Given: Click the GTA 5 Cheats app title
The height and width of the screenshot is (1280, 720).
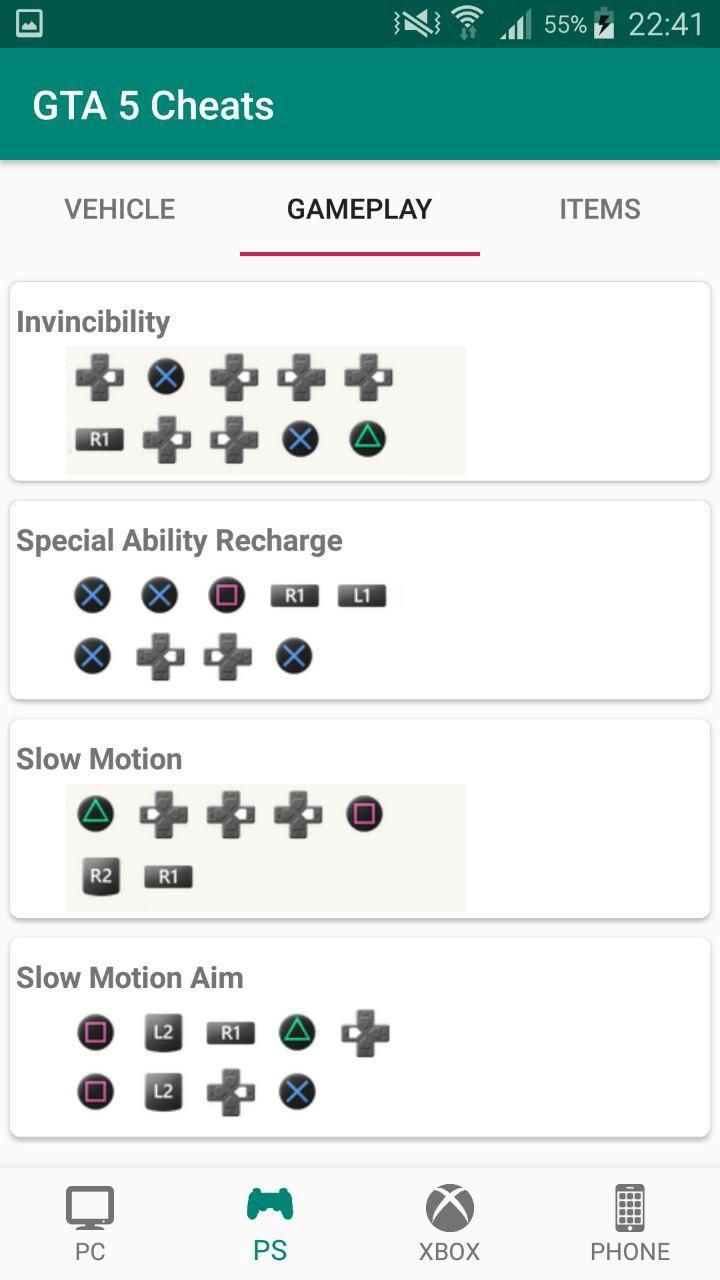Looking at the screenshot, I should (x=153, y=106).
